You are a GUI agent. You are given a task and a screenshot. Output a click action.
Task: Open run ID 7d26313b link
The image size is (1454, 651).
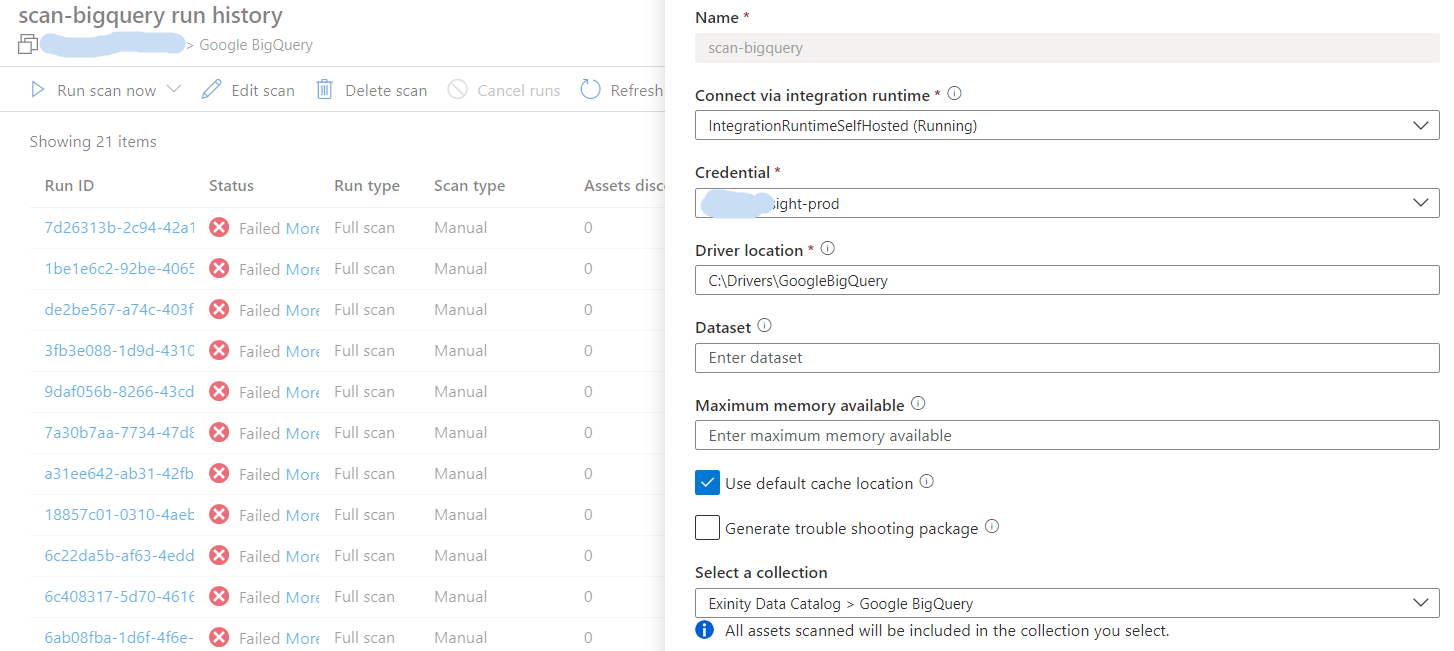[119, 228]
